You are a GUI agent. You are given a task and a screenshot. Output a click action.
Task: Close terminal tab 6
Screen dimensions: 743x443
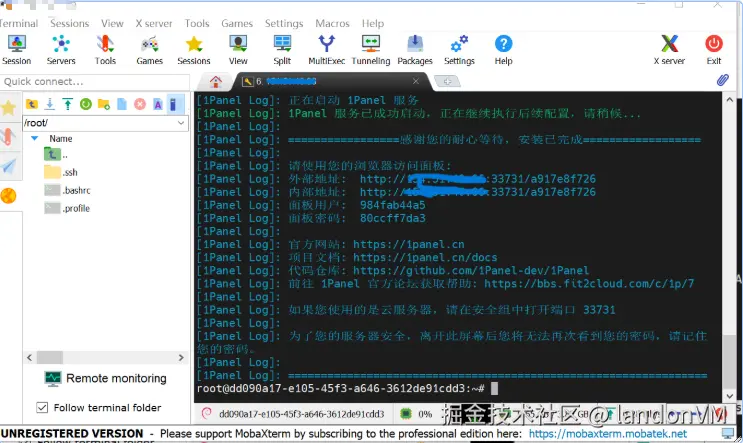coord(416,81)
